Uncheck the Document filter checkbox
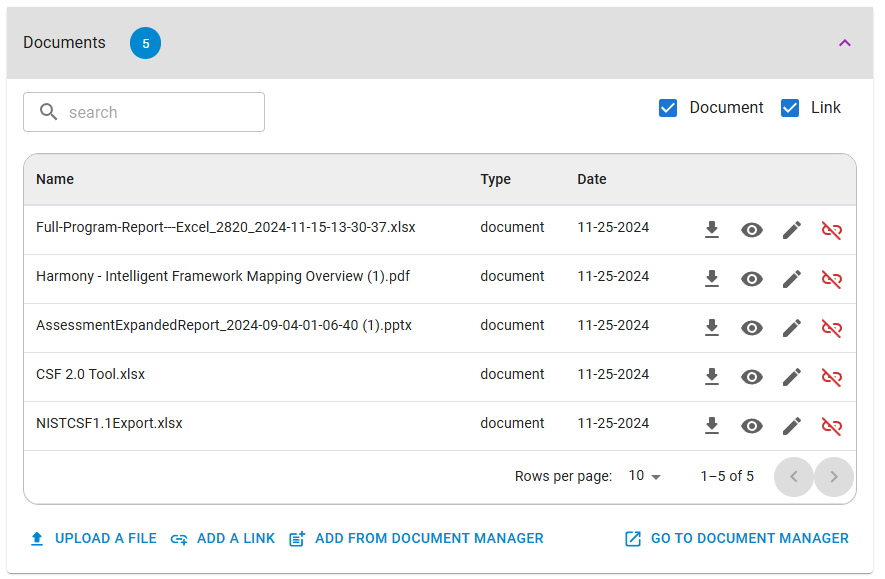This screenshot has width=885, height=579. [668, 108]
